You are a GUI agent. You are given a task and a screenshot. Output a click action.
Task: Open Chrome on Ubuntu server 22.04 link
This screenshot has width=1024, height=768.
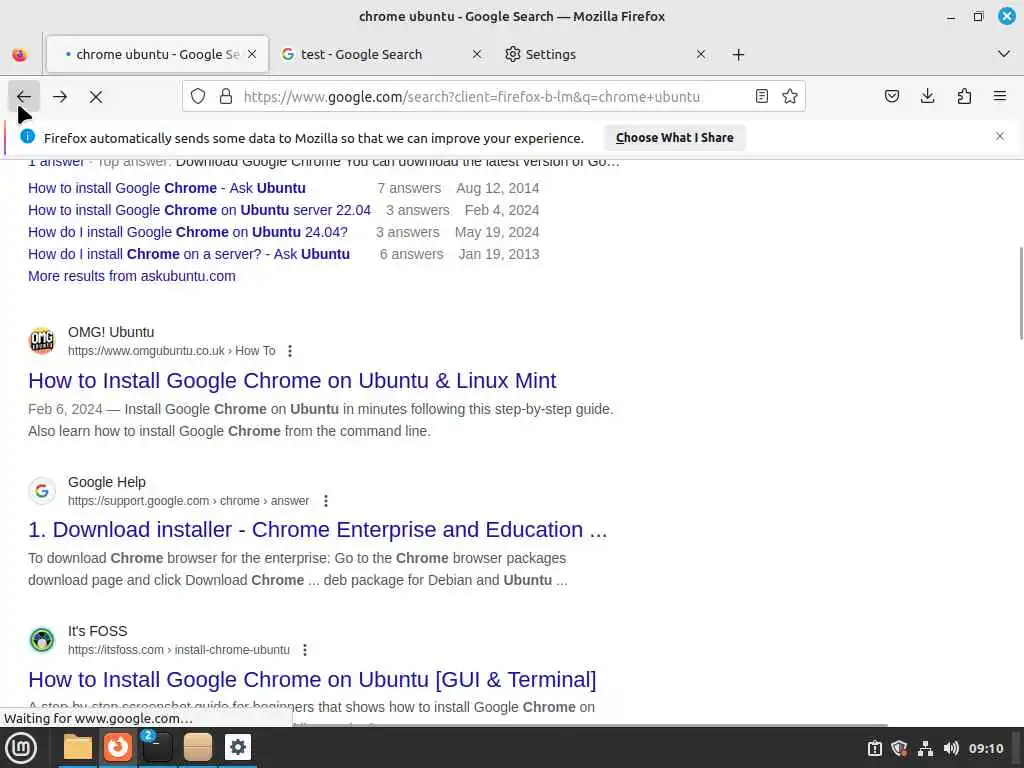(199, 210)
